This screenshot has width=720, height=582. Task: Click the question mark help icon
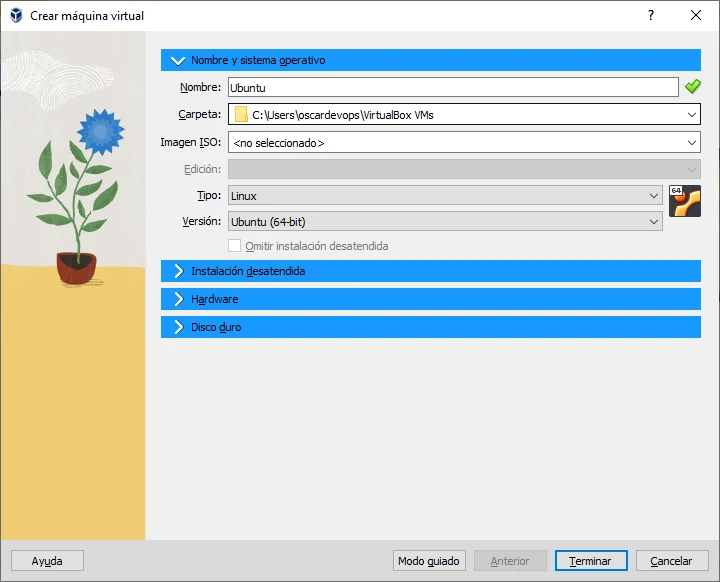tap(651, 15)
